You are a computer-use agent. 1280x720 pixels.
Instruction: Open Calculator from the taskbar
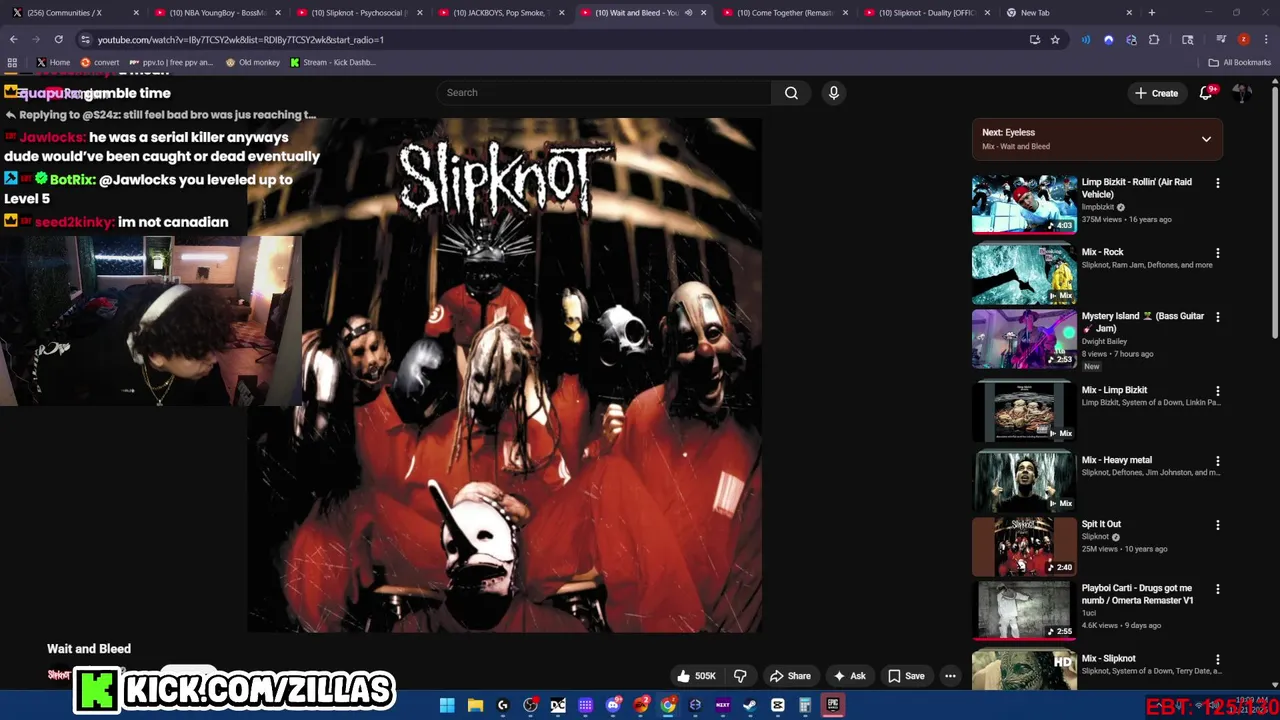pos(805,705)
